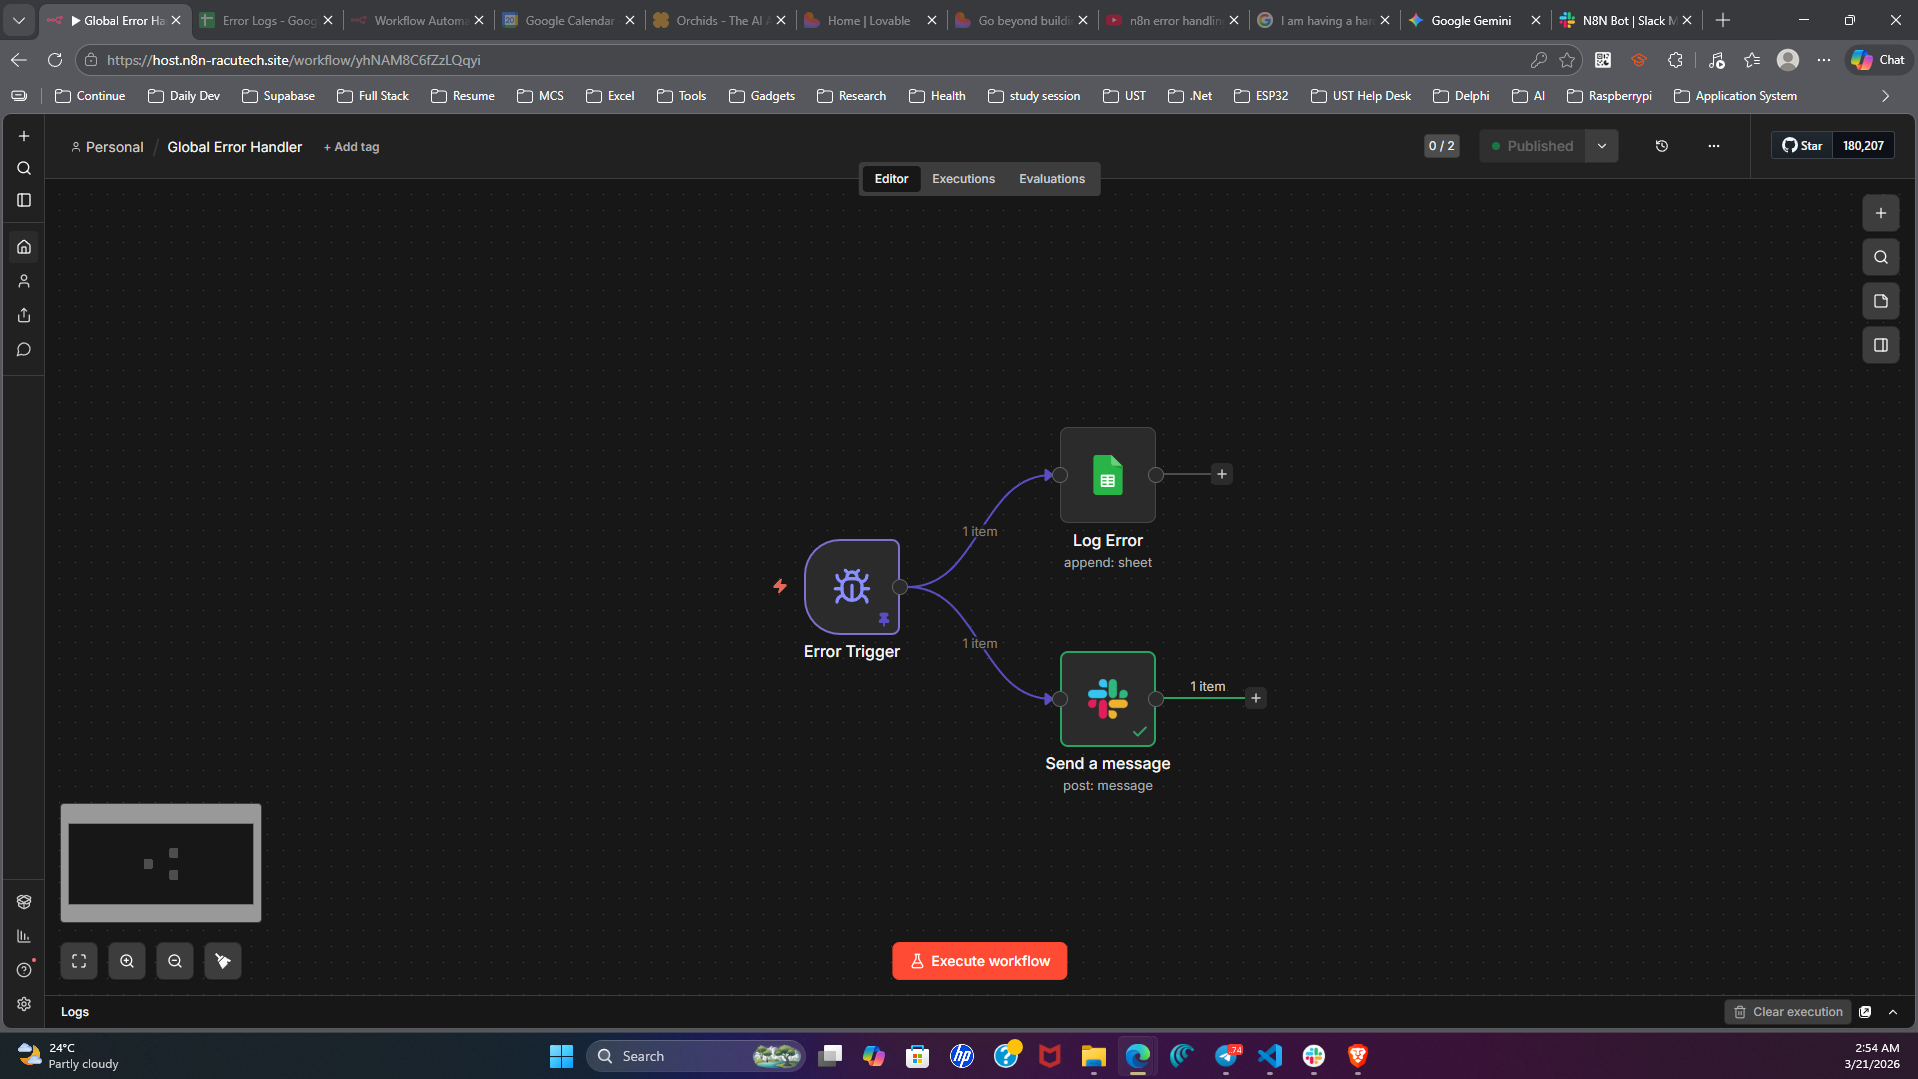1918x1079 pixels.
Task: Click the Execute workflow button
Action: pyautogui.click(x=979, y=961)
